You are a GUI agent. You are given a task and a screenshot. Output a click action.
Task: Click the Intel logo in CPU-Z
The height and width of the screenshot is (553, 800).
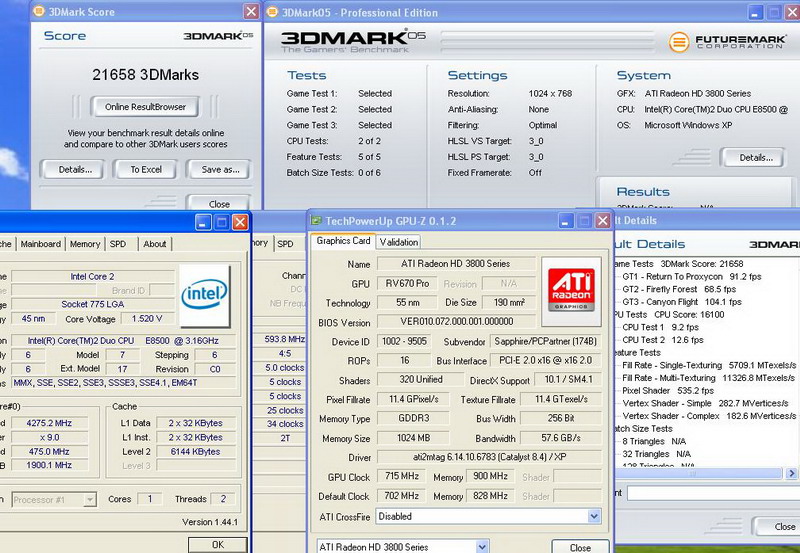[x=204, y=295]
